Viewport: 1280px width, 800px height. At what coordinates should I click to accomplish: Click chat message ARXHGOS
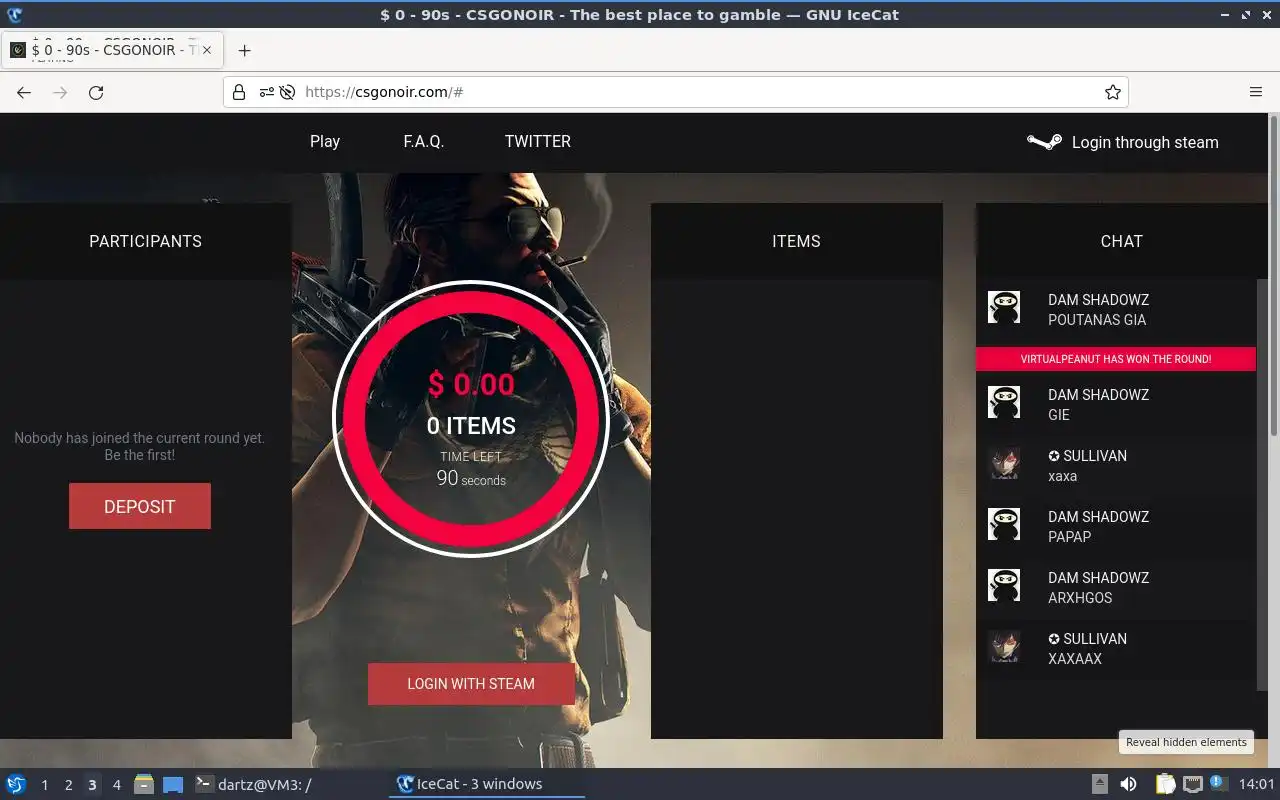1080,598
